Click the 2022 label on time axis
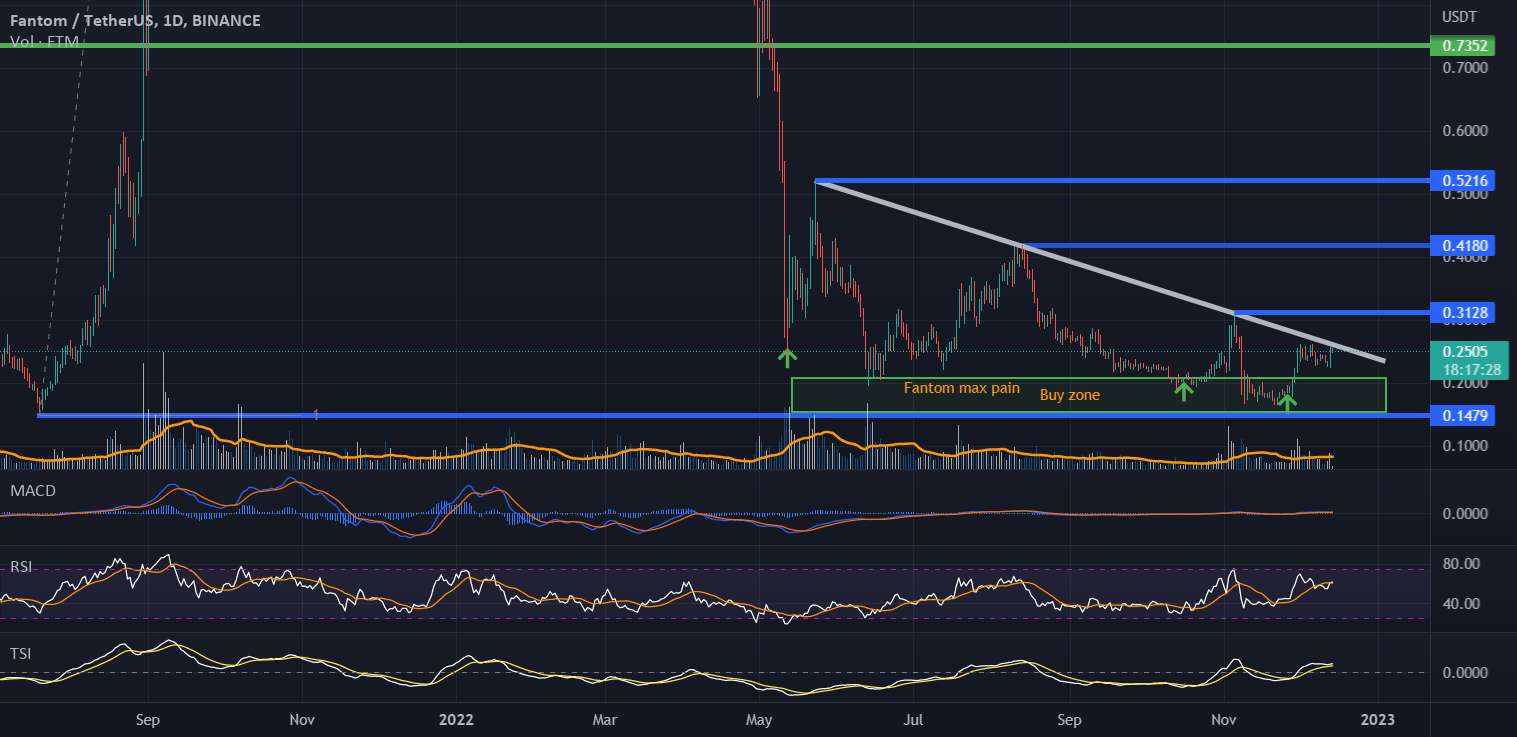The width and height of the screenshot is (1517, 737). pos(455,719)
